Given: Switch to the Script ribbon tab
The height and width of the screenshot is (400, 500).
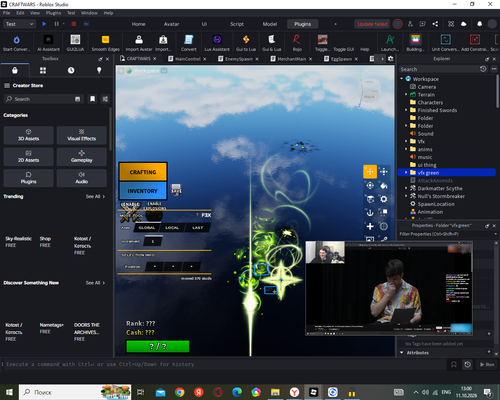Looking at the screenshot, I should (x=237, y=24).
